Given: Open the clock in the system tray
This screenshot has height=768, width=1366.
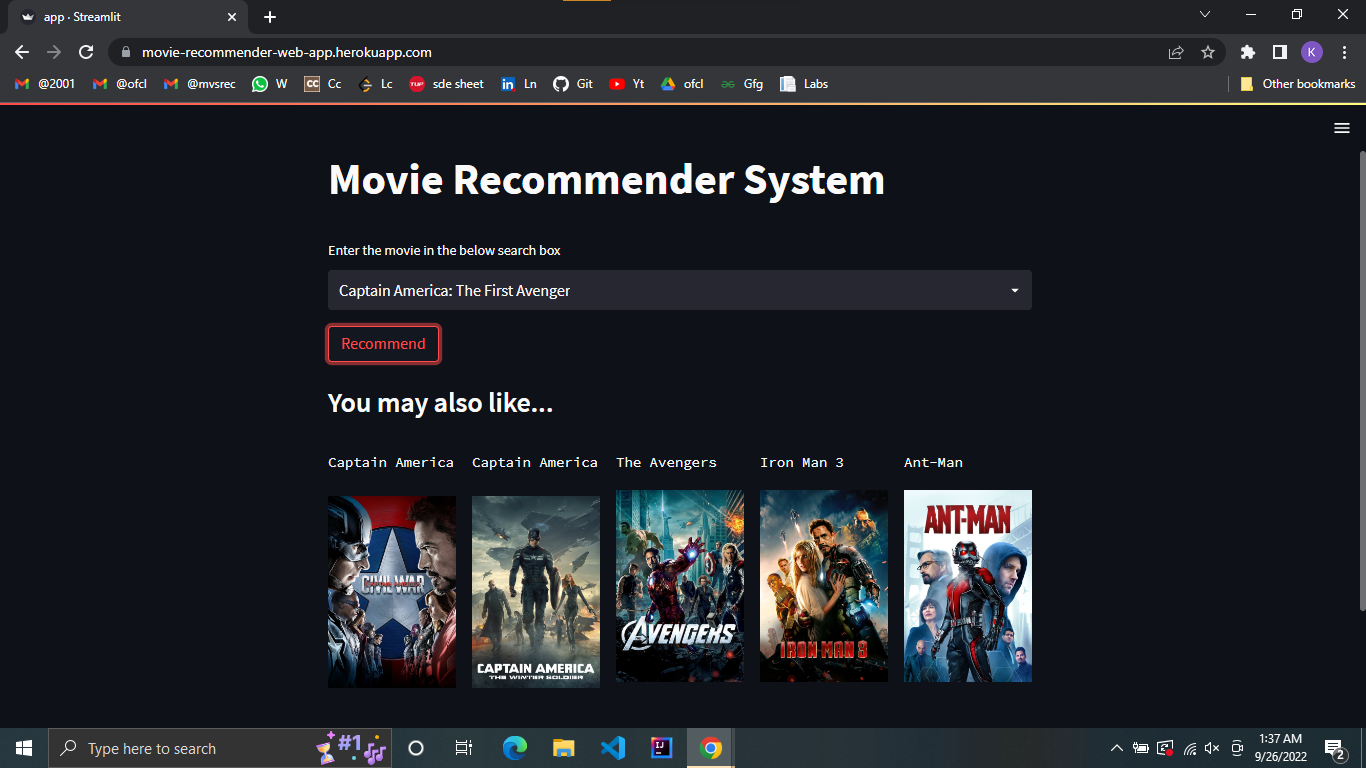Looking at the screenshot, I should tap(1279, 747).
